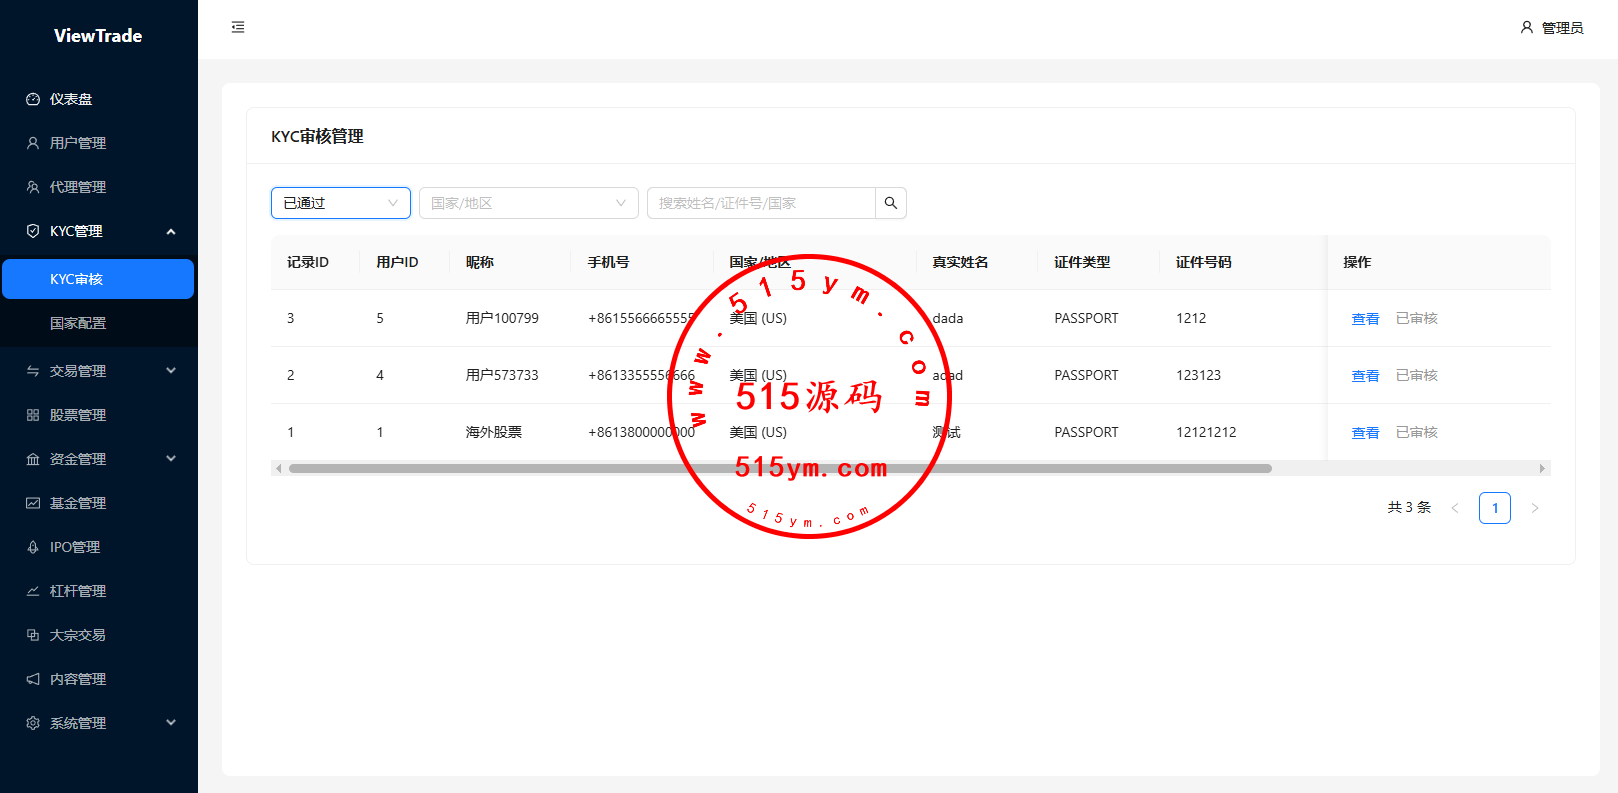This screenshot has height=793, width=1618.
Task: Open the 国家/地区 filter dropdown
Action: (529, 203)
